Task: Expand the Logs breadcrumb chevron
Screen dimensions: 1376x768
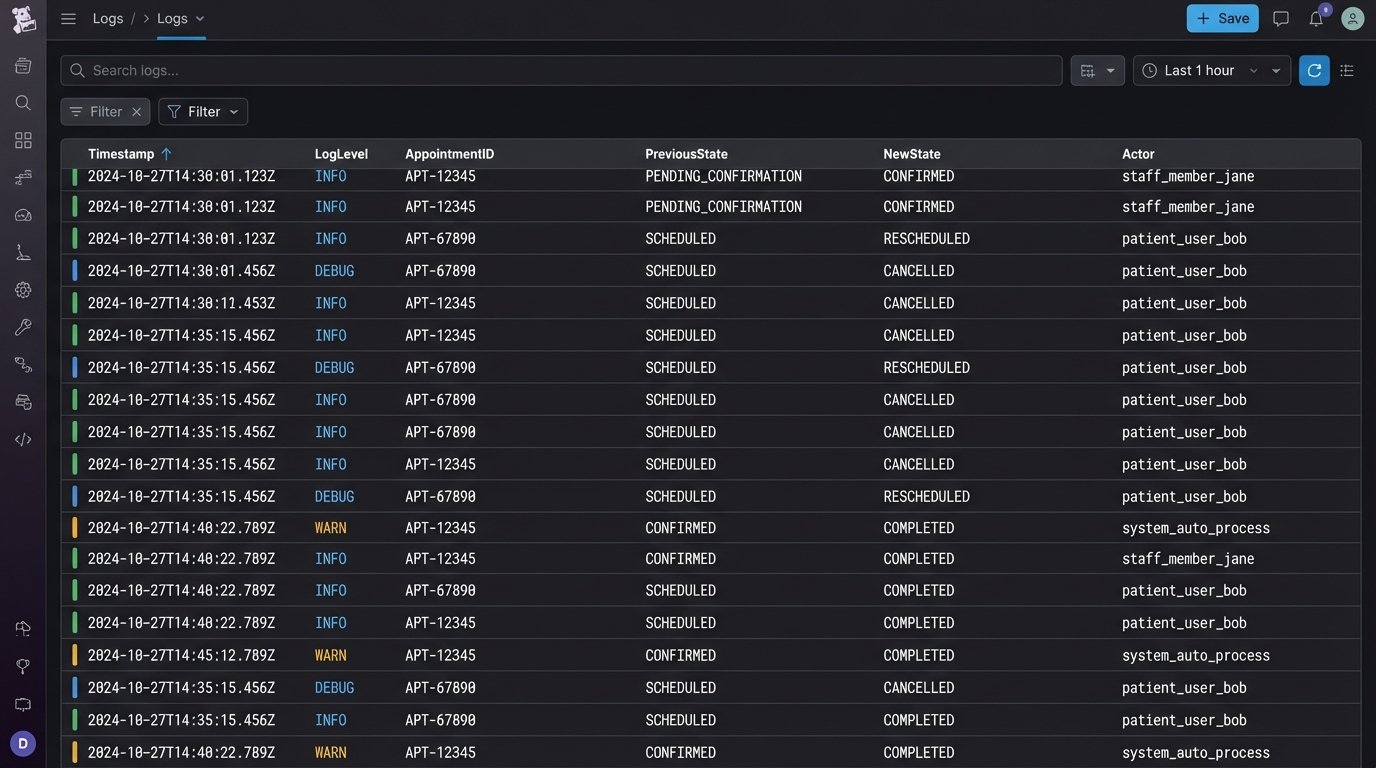Action: pos(198,18)
